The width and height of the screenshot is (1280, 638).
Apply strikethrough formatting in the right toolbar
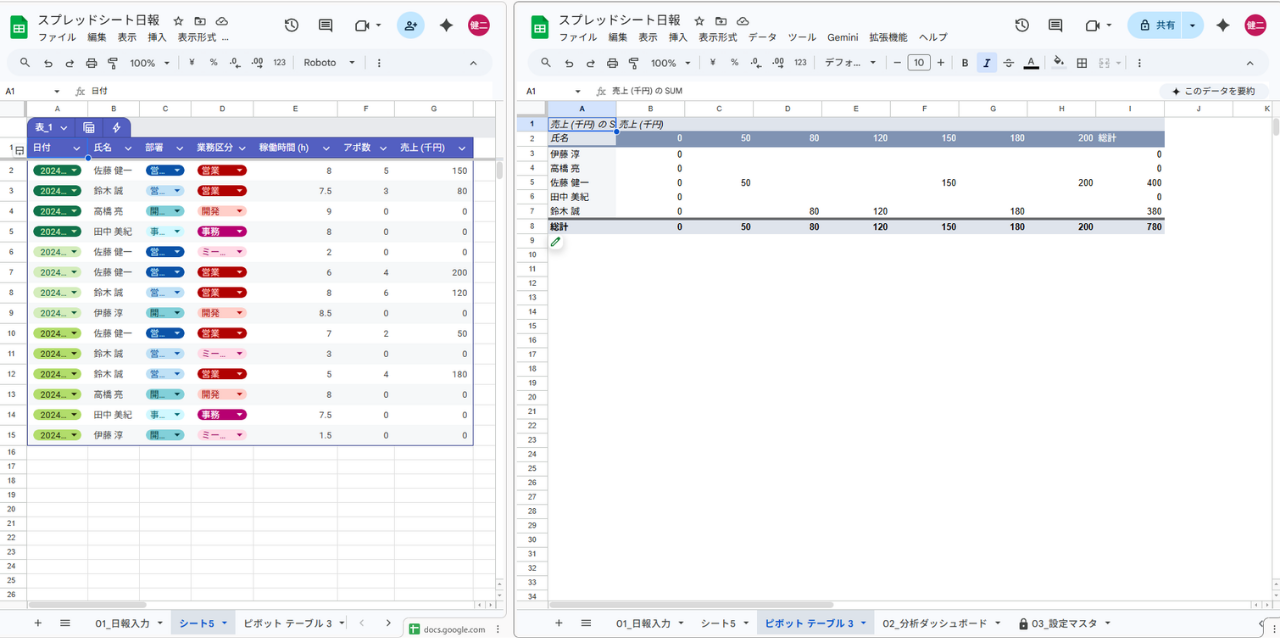click(x=1008, y=62)
